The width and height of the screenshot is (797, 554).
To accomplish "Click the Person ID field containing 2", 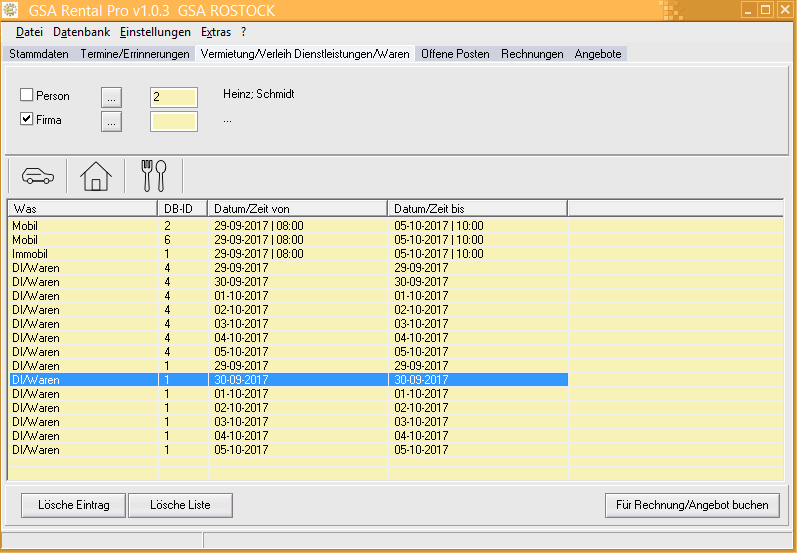I will coord(173,97).
